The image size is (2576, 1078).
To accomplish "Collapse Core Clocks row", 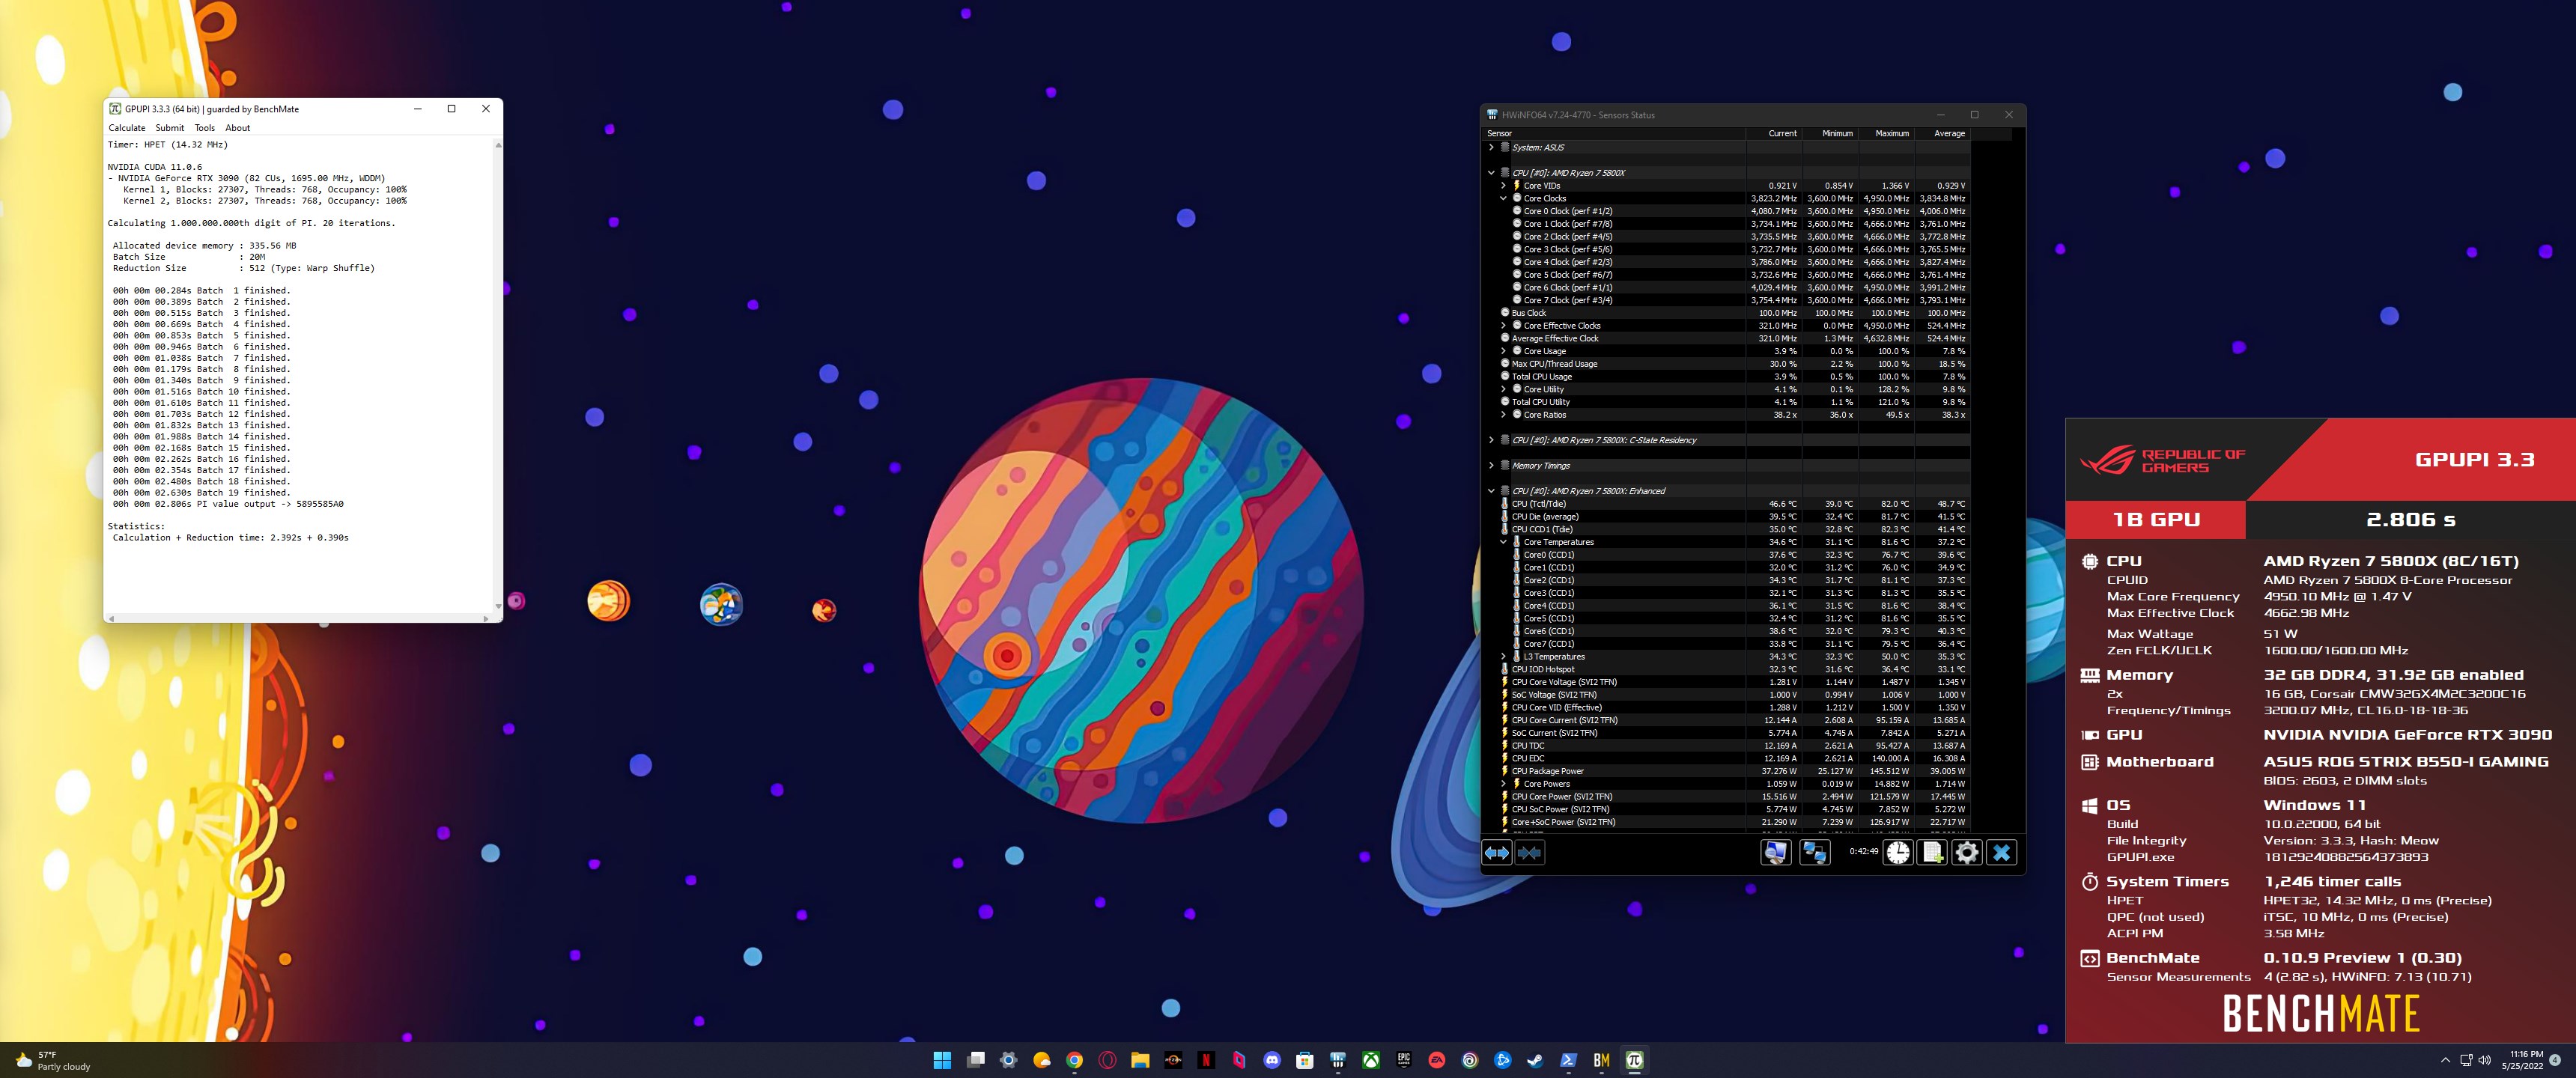I will (1503, 198).
